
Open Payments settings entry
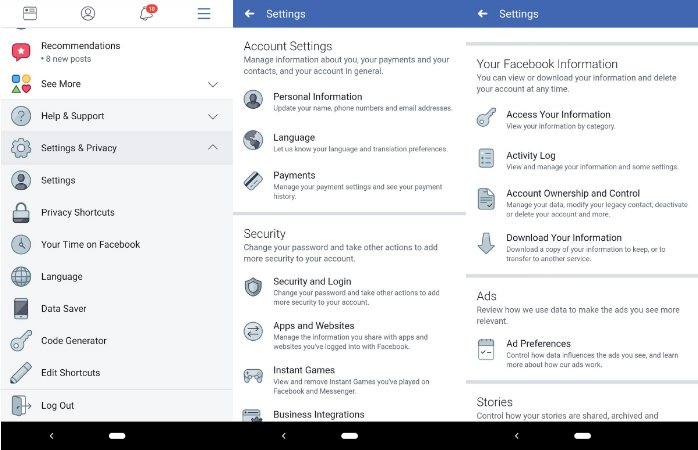click(349, 185)
